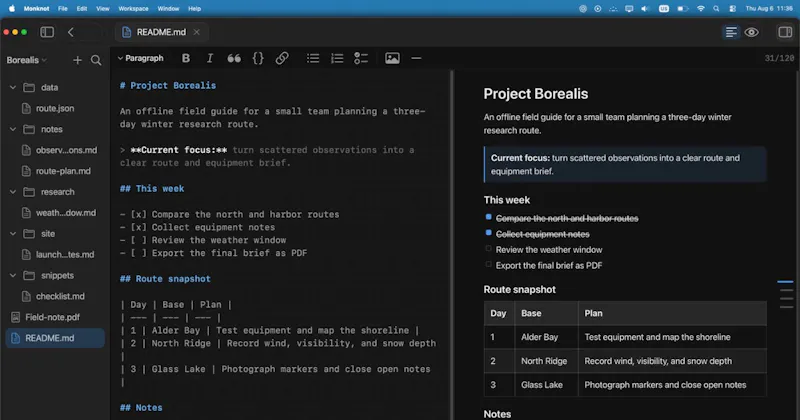
Task: Collapse the notes folder
Action: (x=13, y=129)
